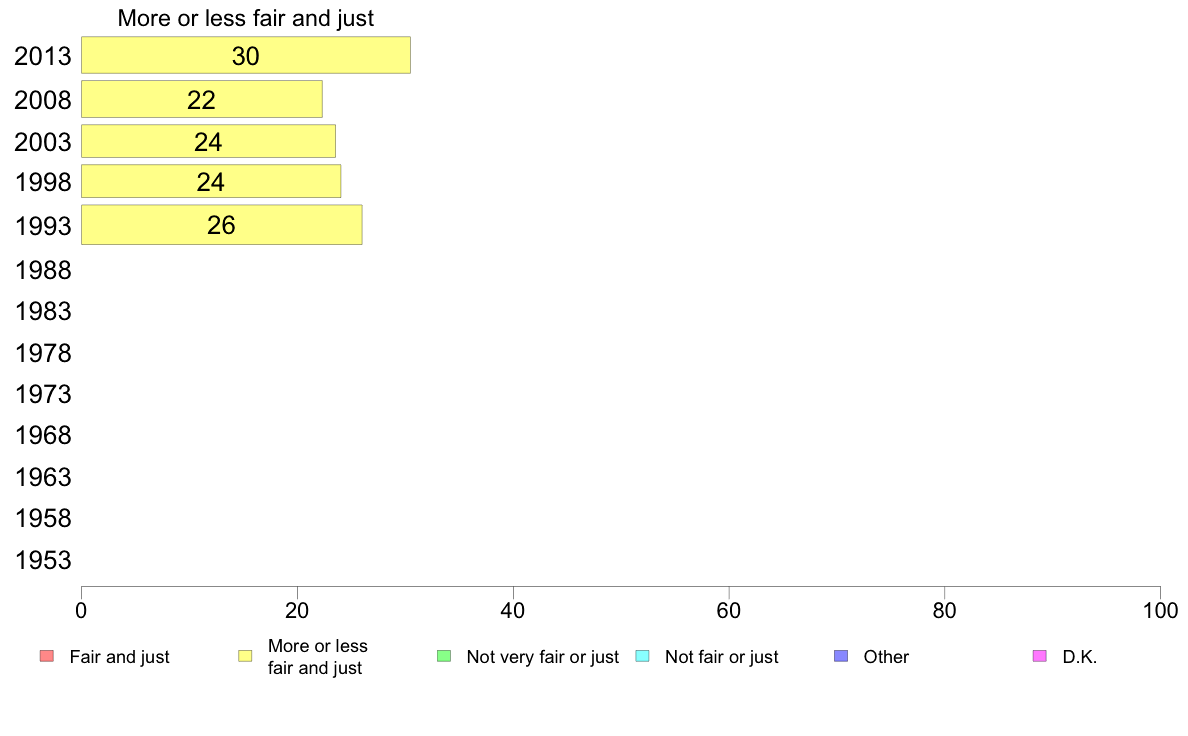Click the 40 tick on the x-axis

point(513,610)
